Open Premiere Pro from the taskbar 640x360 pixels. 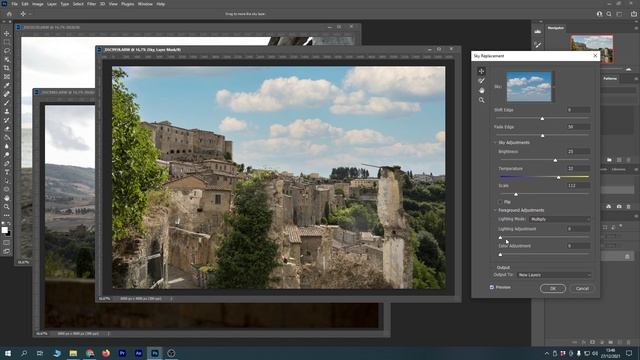coord(122,353)
